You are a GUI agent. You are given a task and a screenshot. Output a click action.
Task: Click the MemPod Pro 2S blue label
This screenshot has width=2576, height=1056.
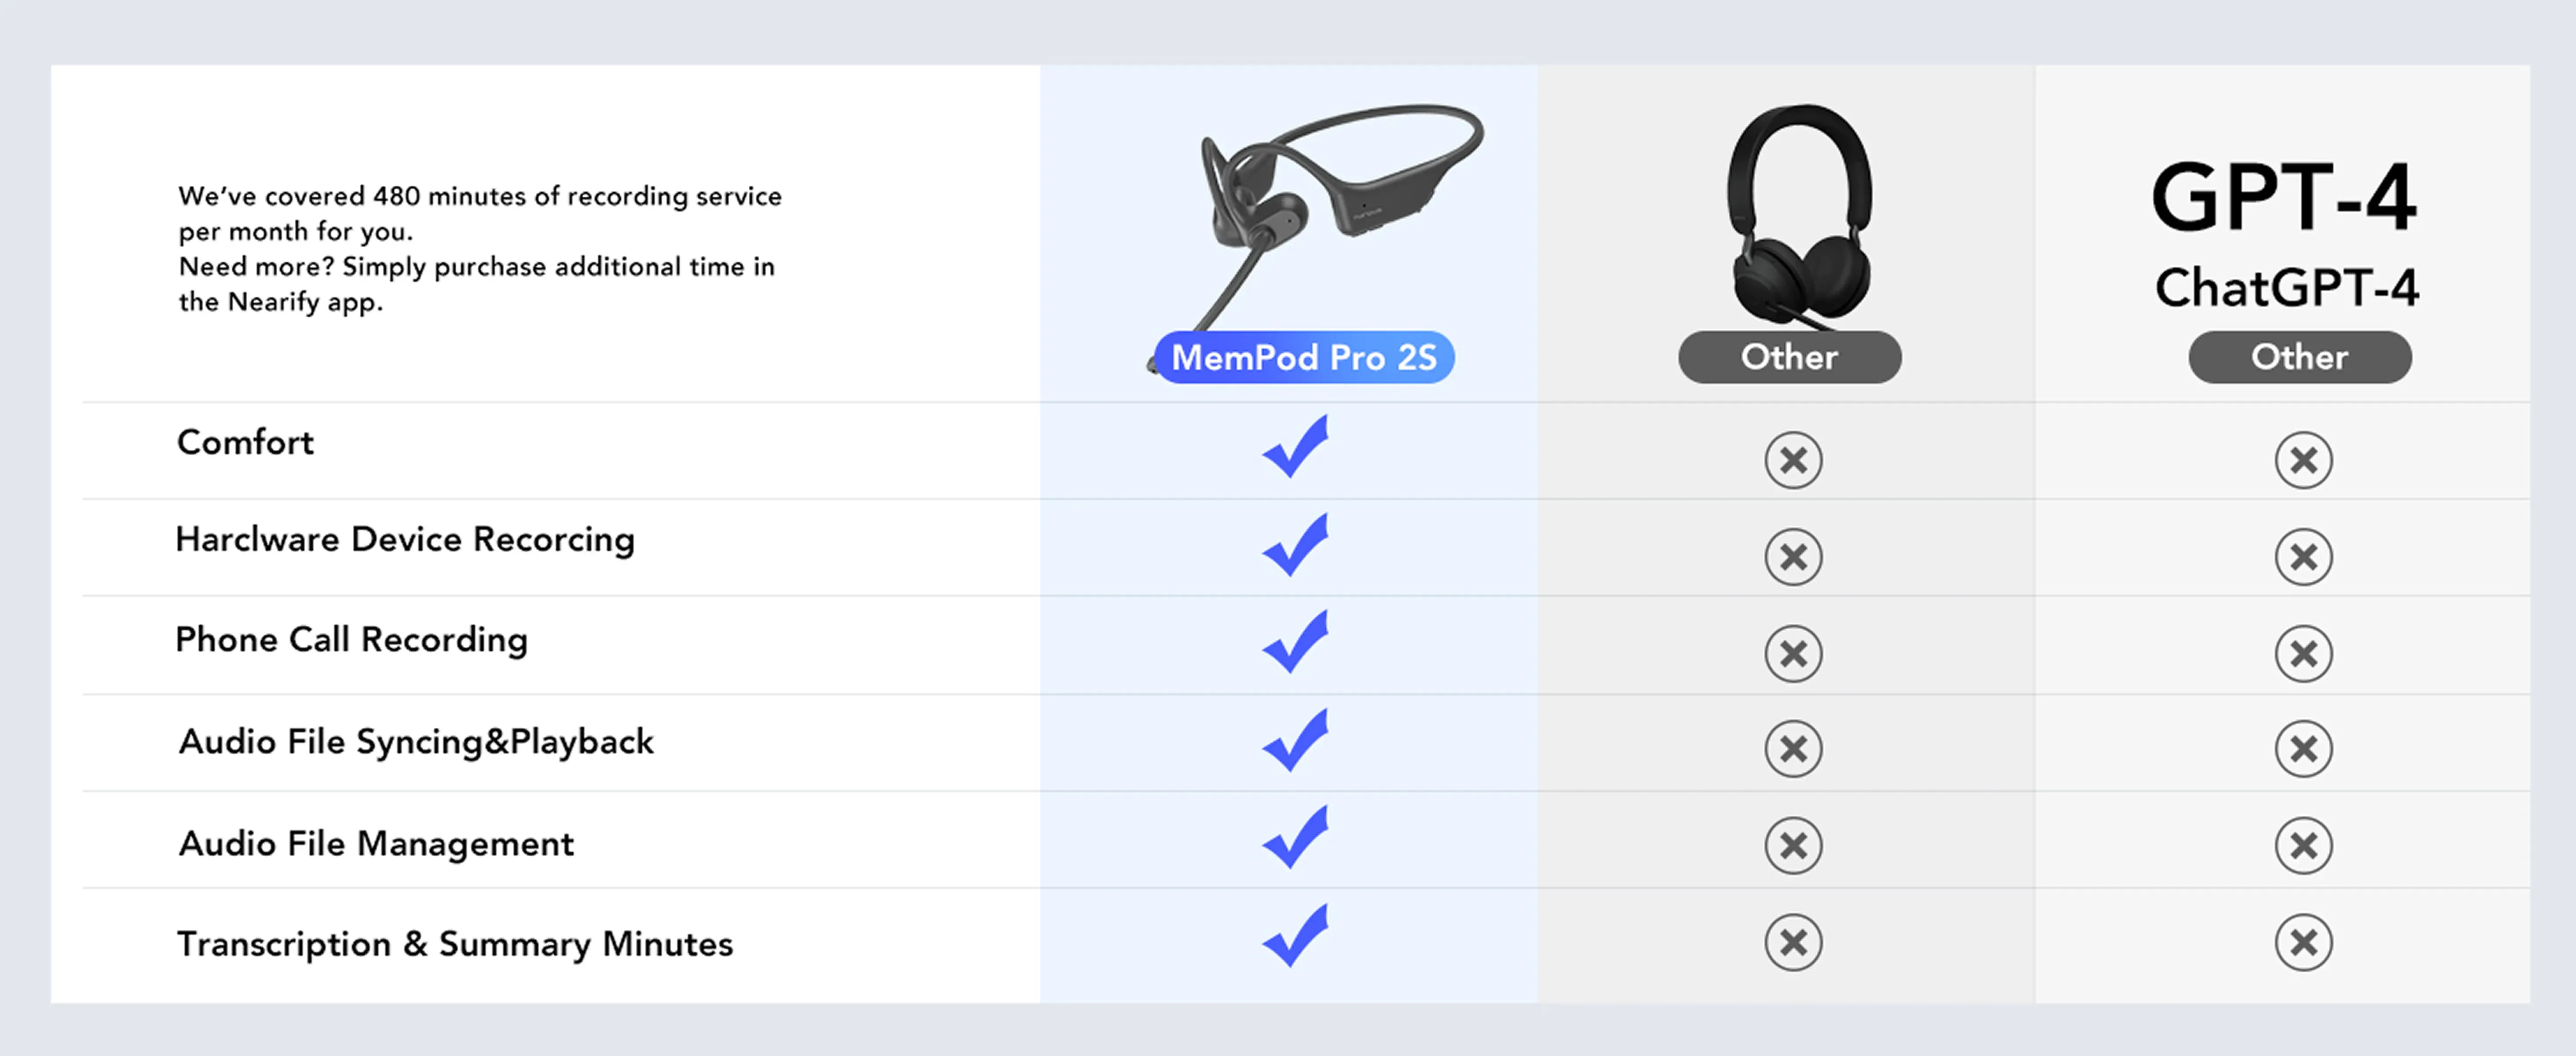click(x=1304, y=357)
